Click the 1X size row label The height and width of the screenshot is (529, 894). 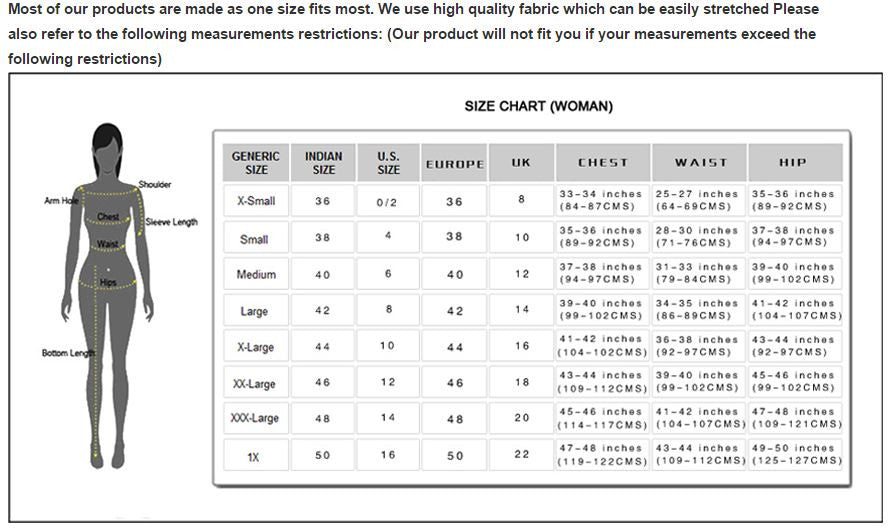pos(254,457)
